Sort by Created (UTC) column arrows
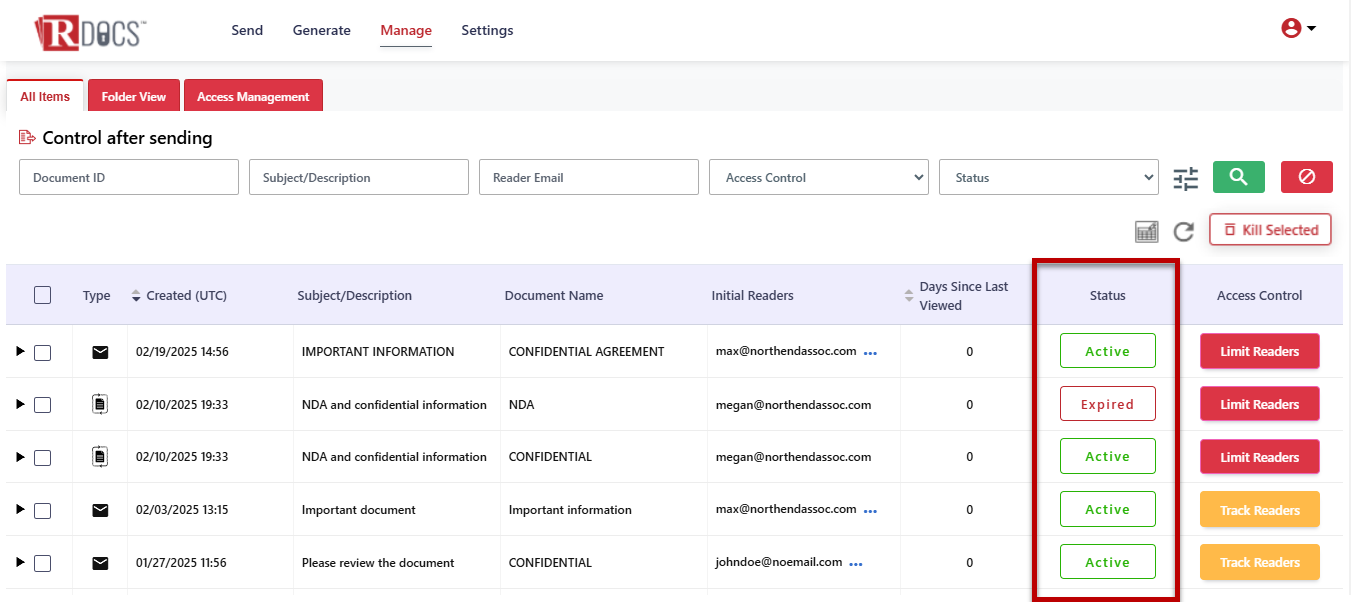 point(136,296)
